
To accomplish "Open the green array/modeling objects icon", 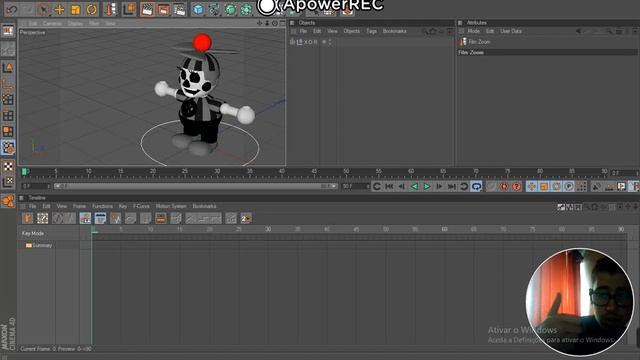I will [246, 9].
